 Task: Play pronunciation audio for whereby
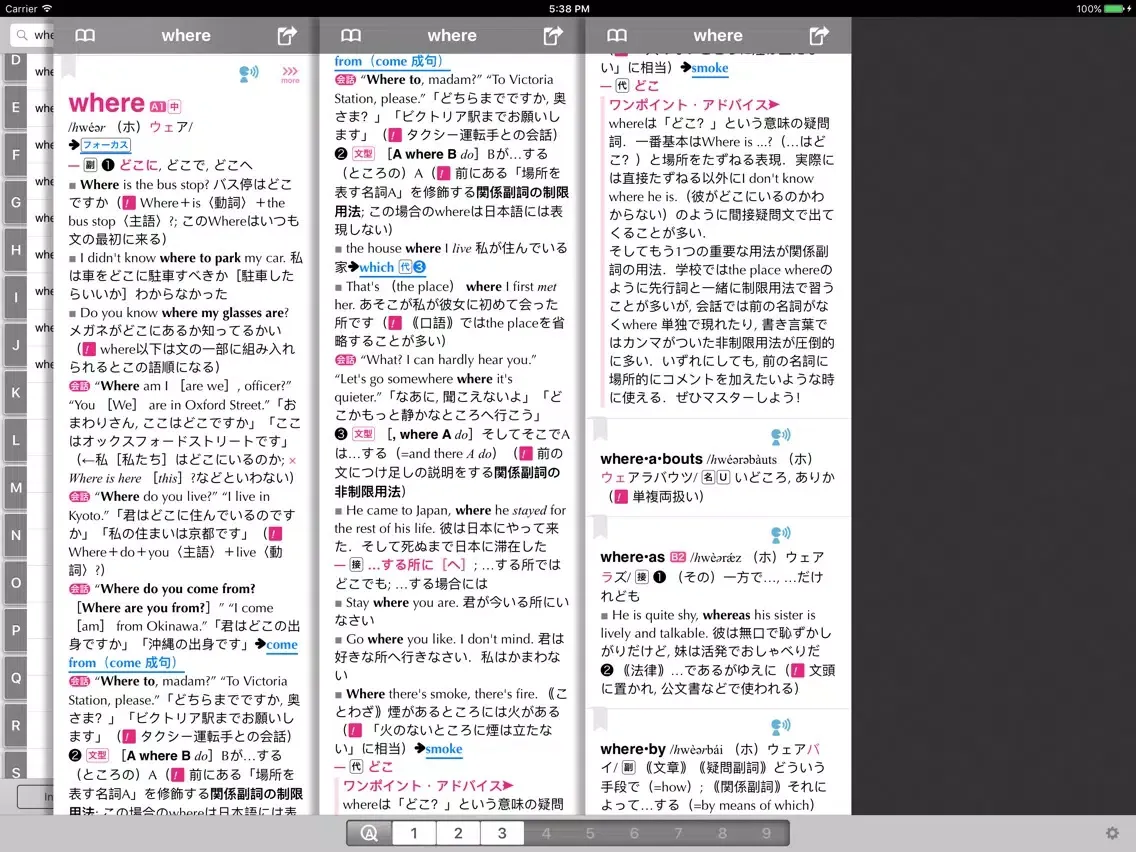[780, 726]
